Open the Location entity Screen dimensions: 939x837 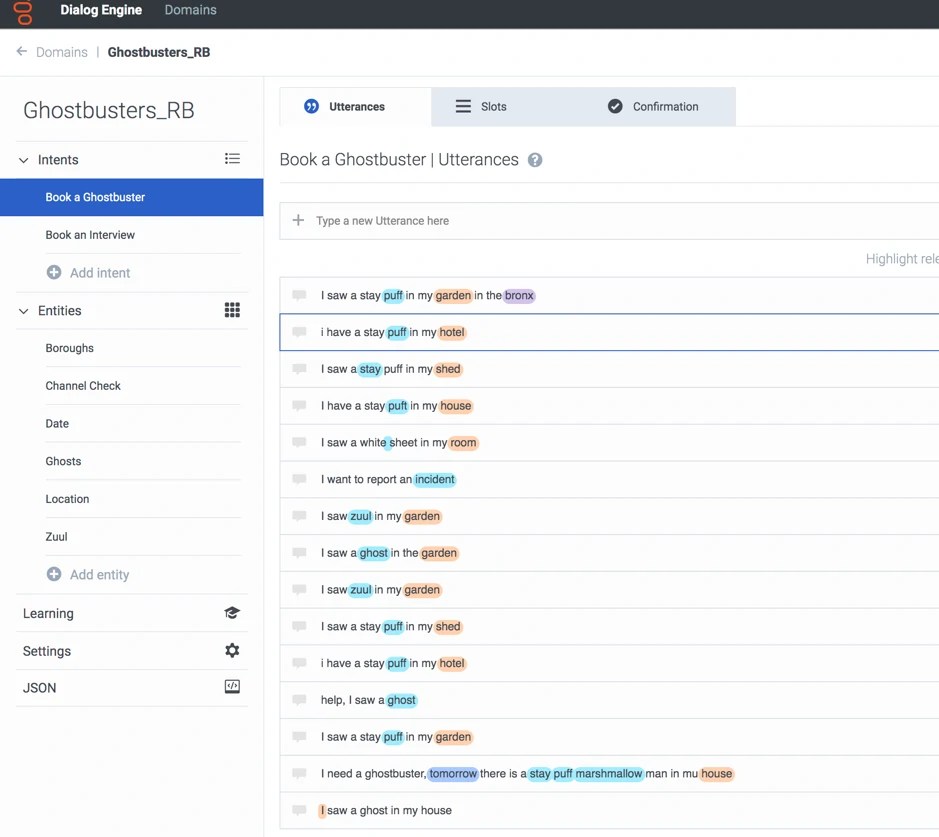click(67, 499)
